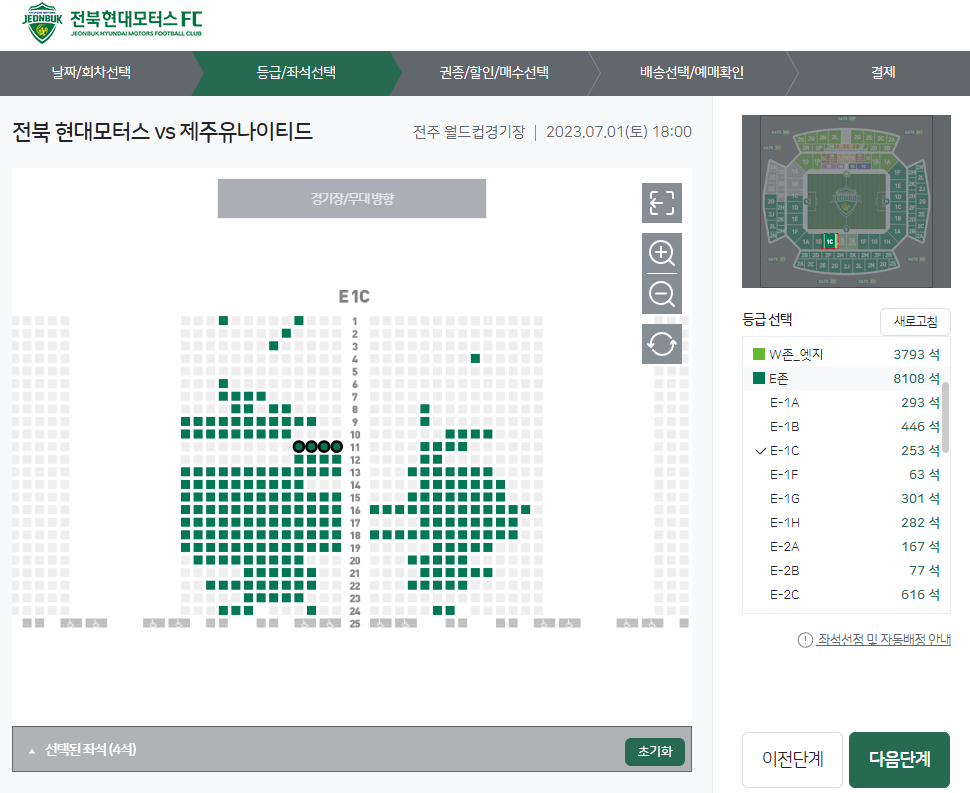Click the venue name 전주 월드컵경기장

(469, 132)
